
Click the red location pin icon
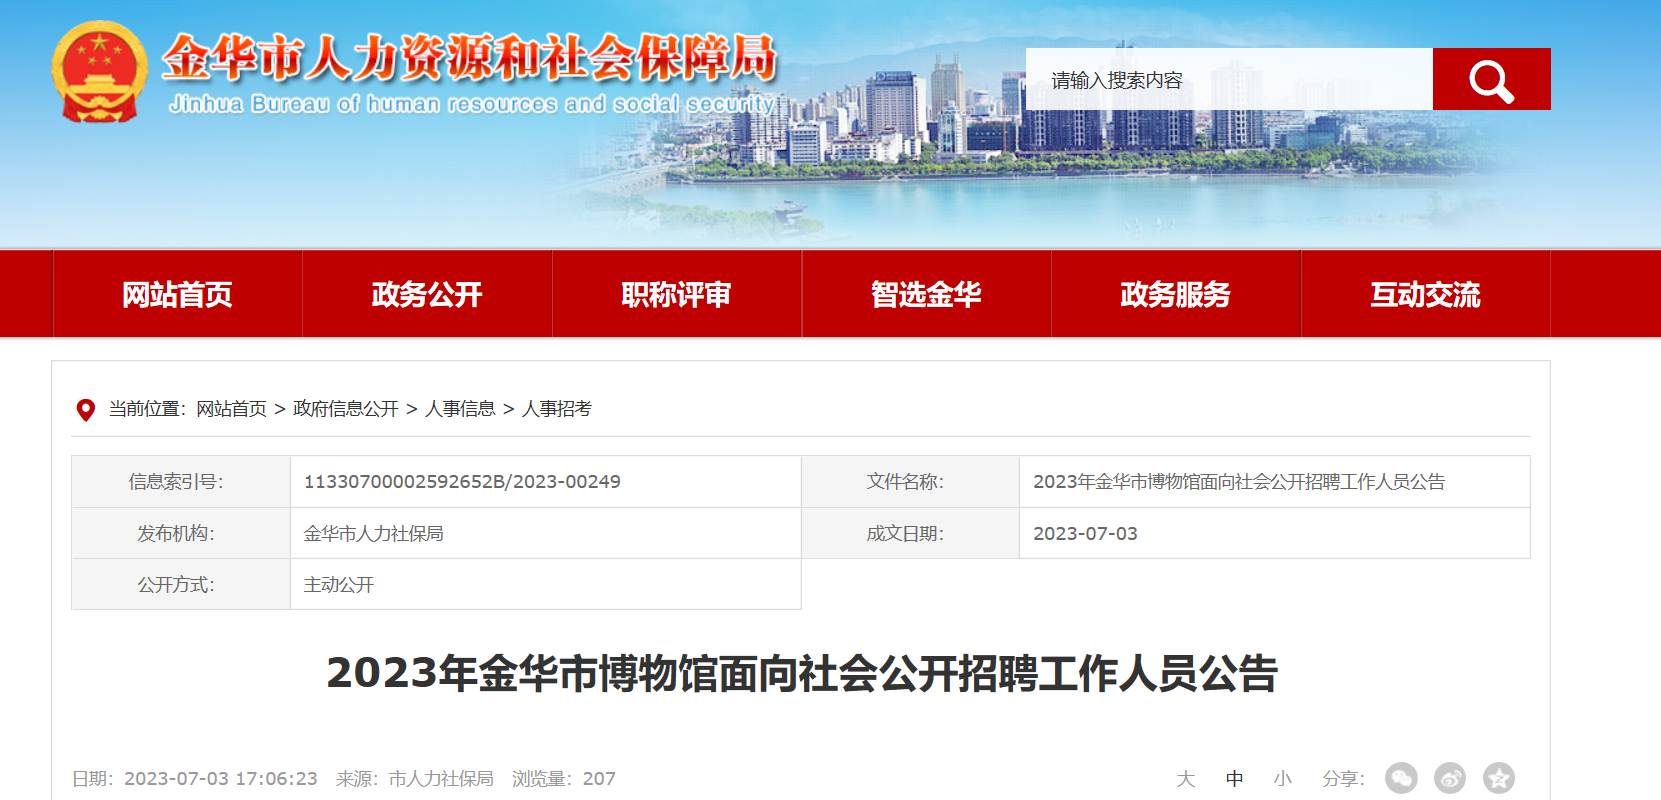click(86, 410)
